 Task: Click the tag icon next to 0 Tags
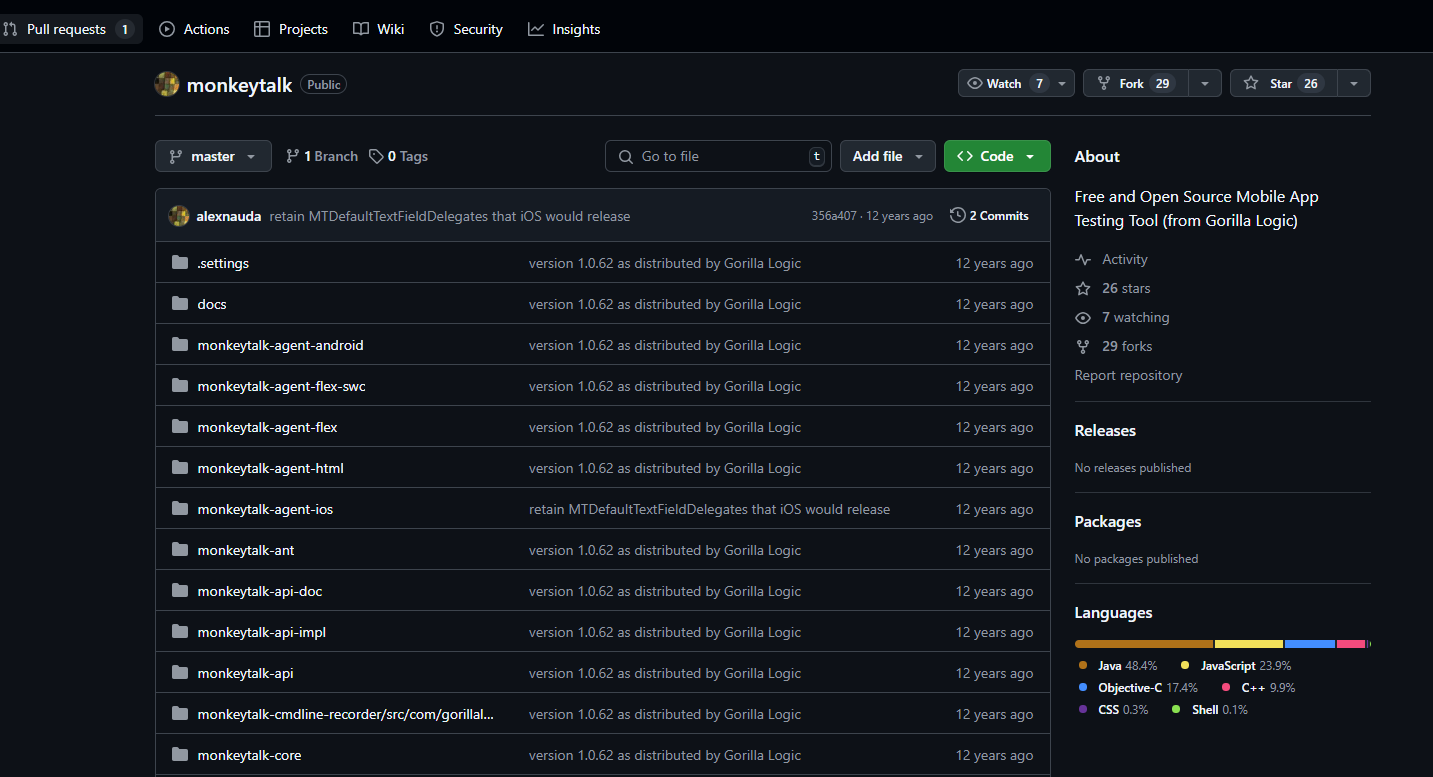pos(376,156)
